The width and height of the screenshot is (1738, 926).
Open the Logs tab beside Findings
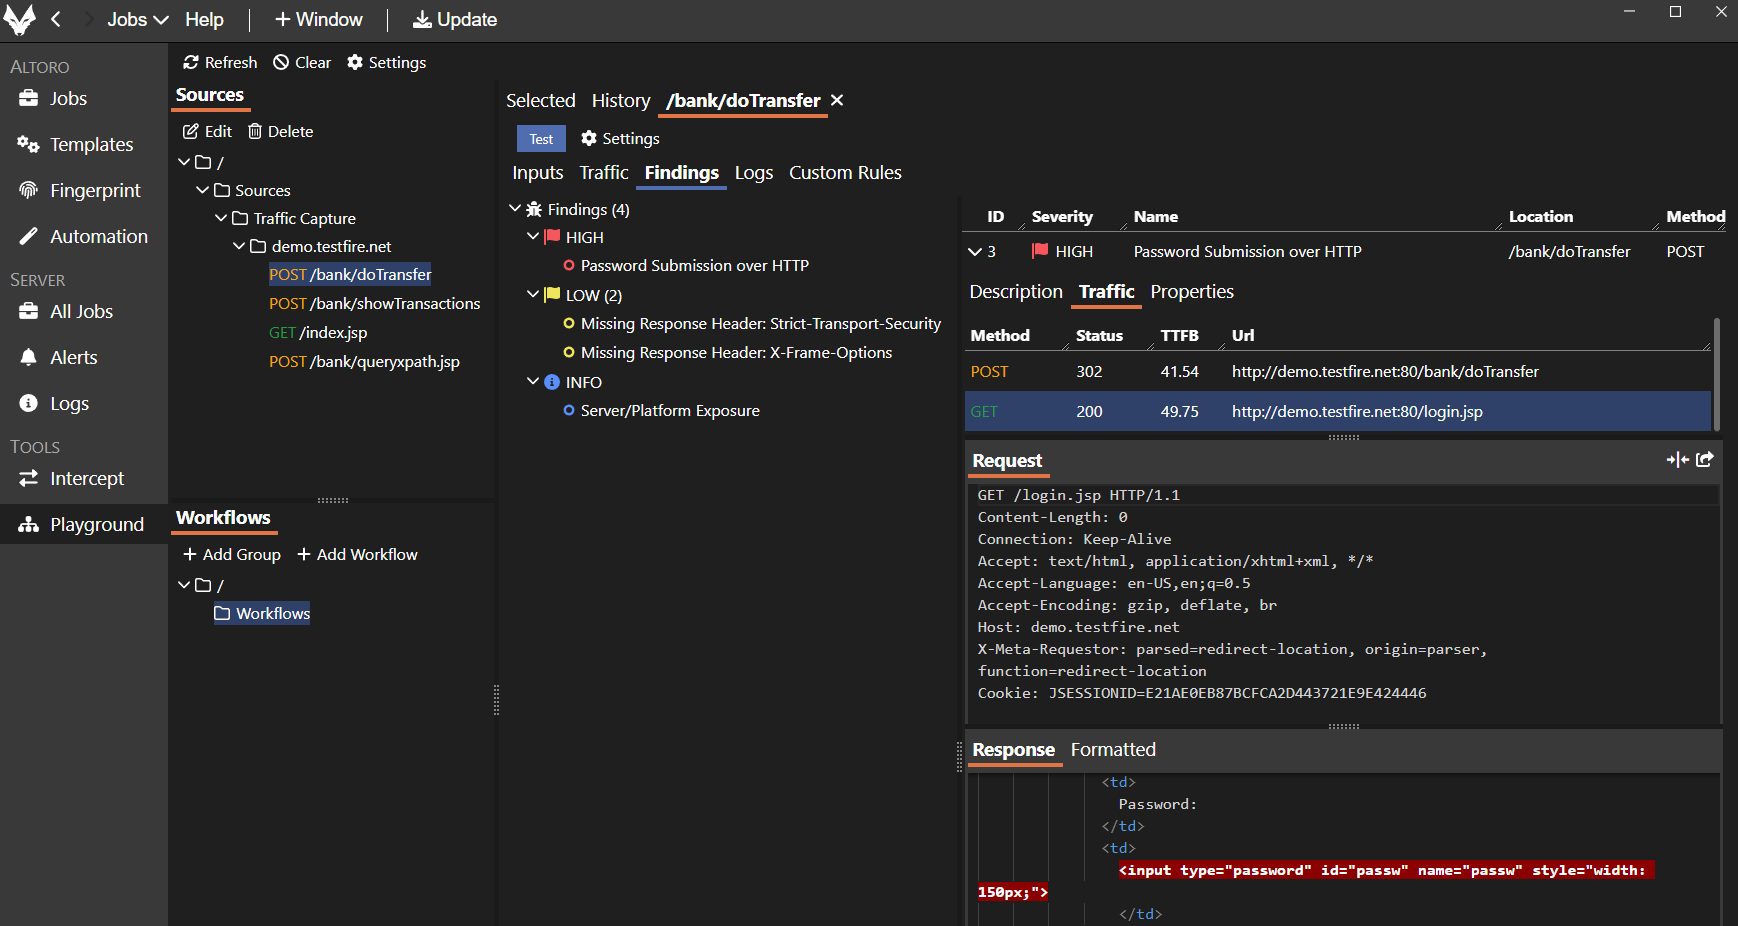(754, 172)
